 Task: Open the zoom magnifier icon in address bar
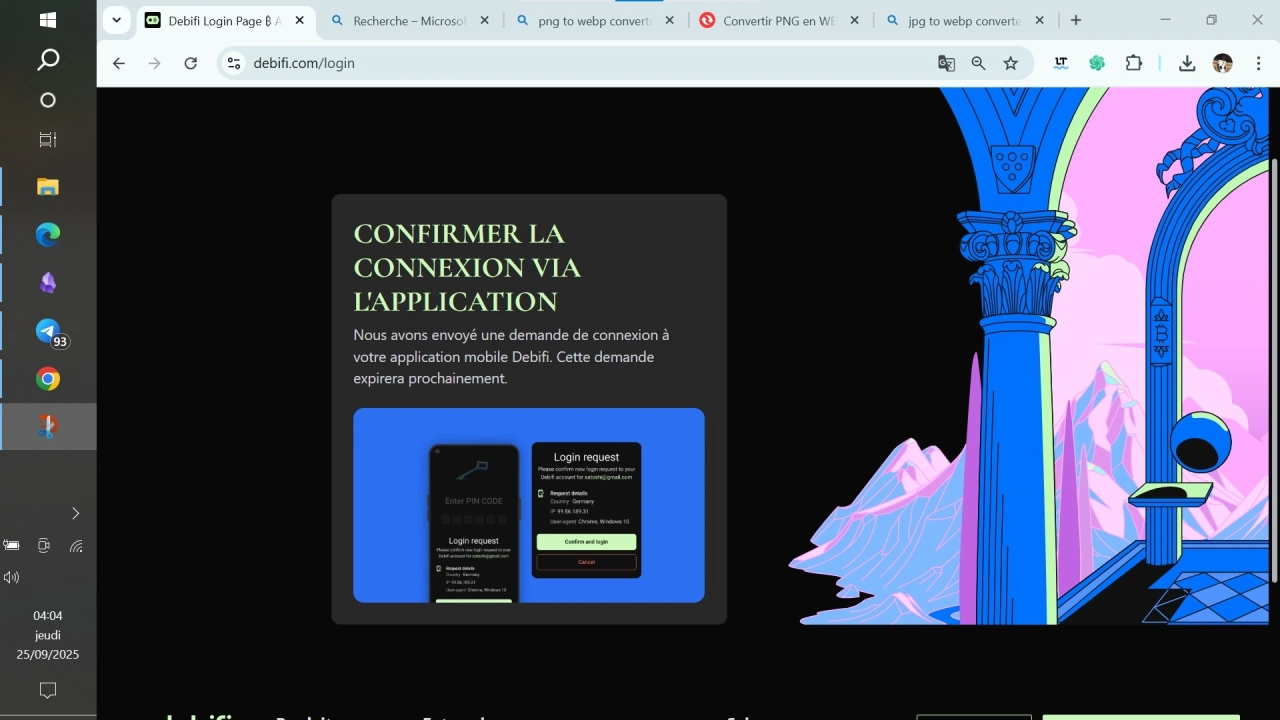978,63
